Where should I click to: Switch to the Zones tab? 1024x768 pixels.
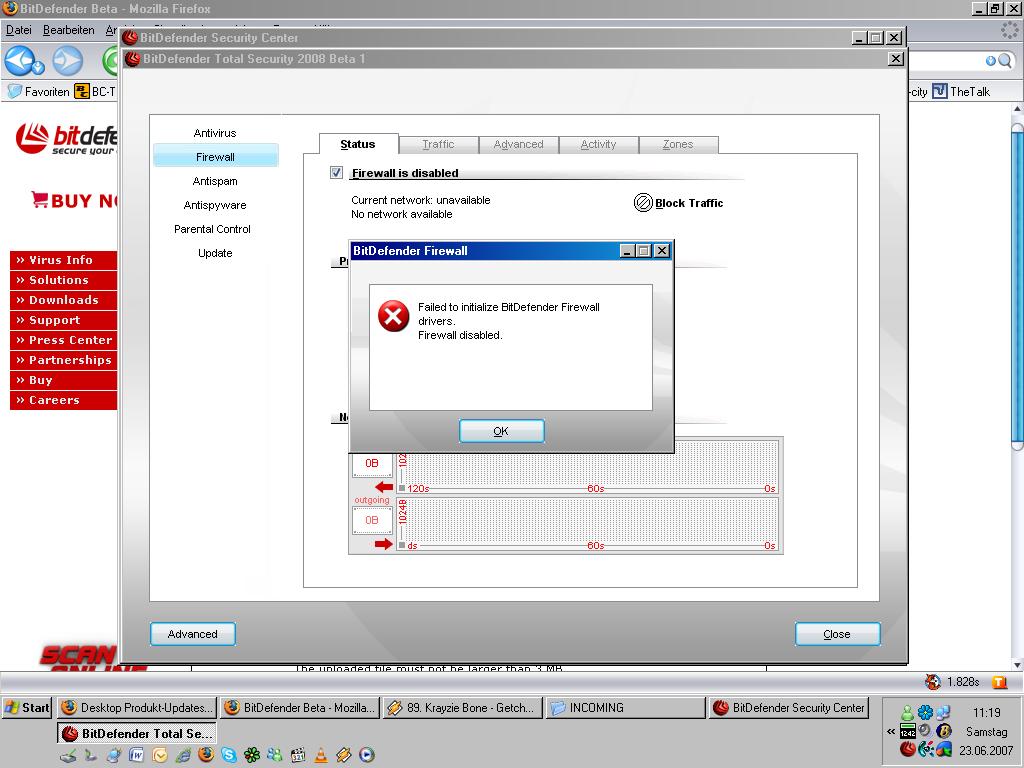678,144
